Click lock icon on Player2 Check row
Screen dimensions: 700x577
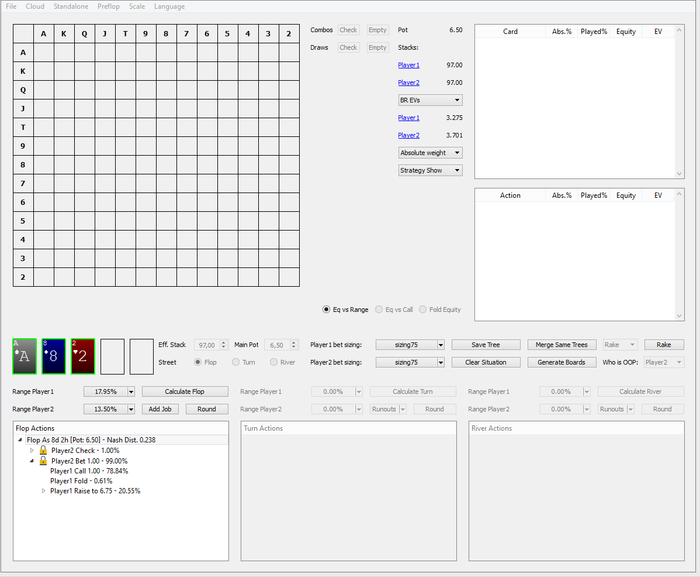click(43, 450)
